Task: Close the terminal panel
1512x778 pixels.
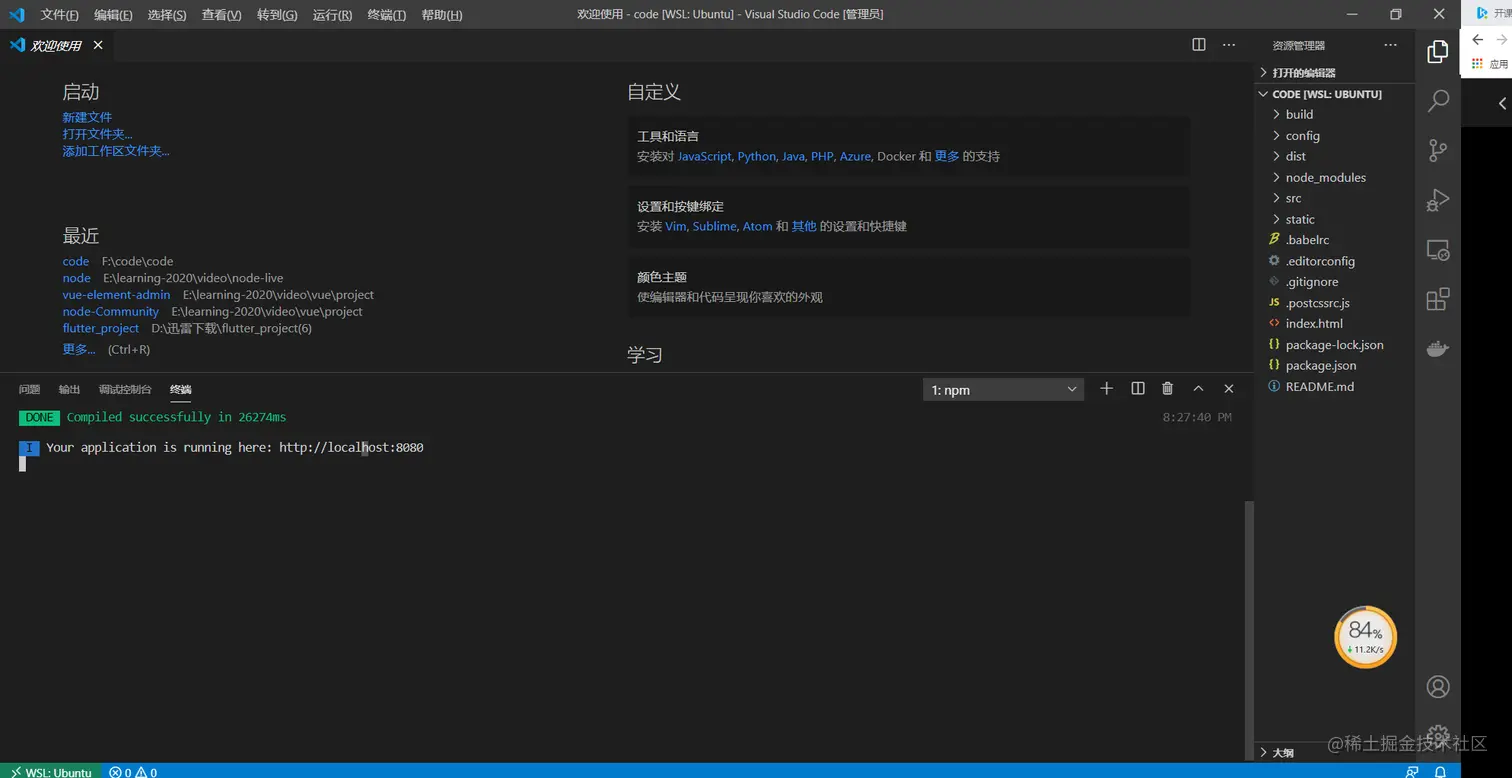Action: coord(1229,389)
